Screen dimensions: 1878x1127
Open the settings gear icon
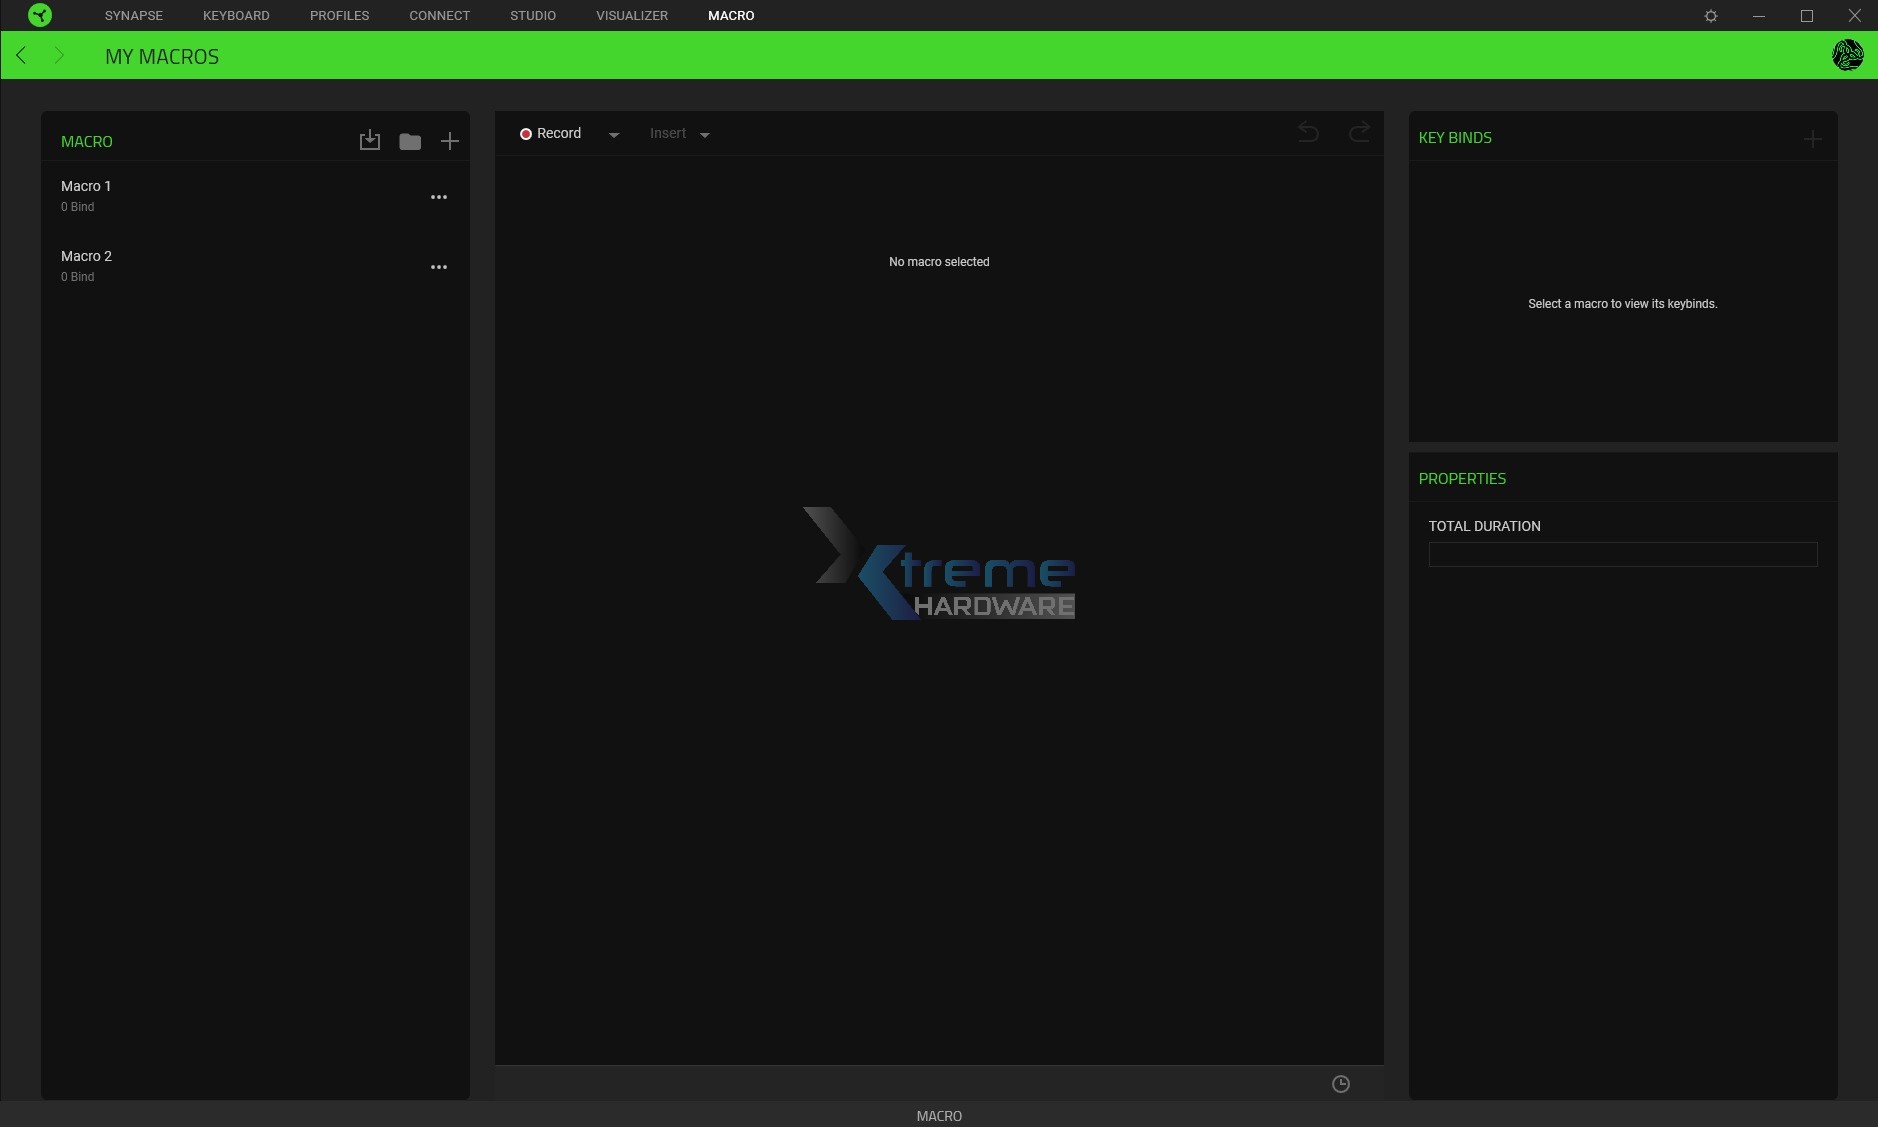[1711, 16]
